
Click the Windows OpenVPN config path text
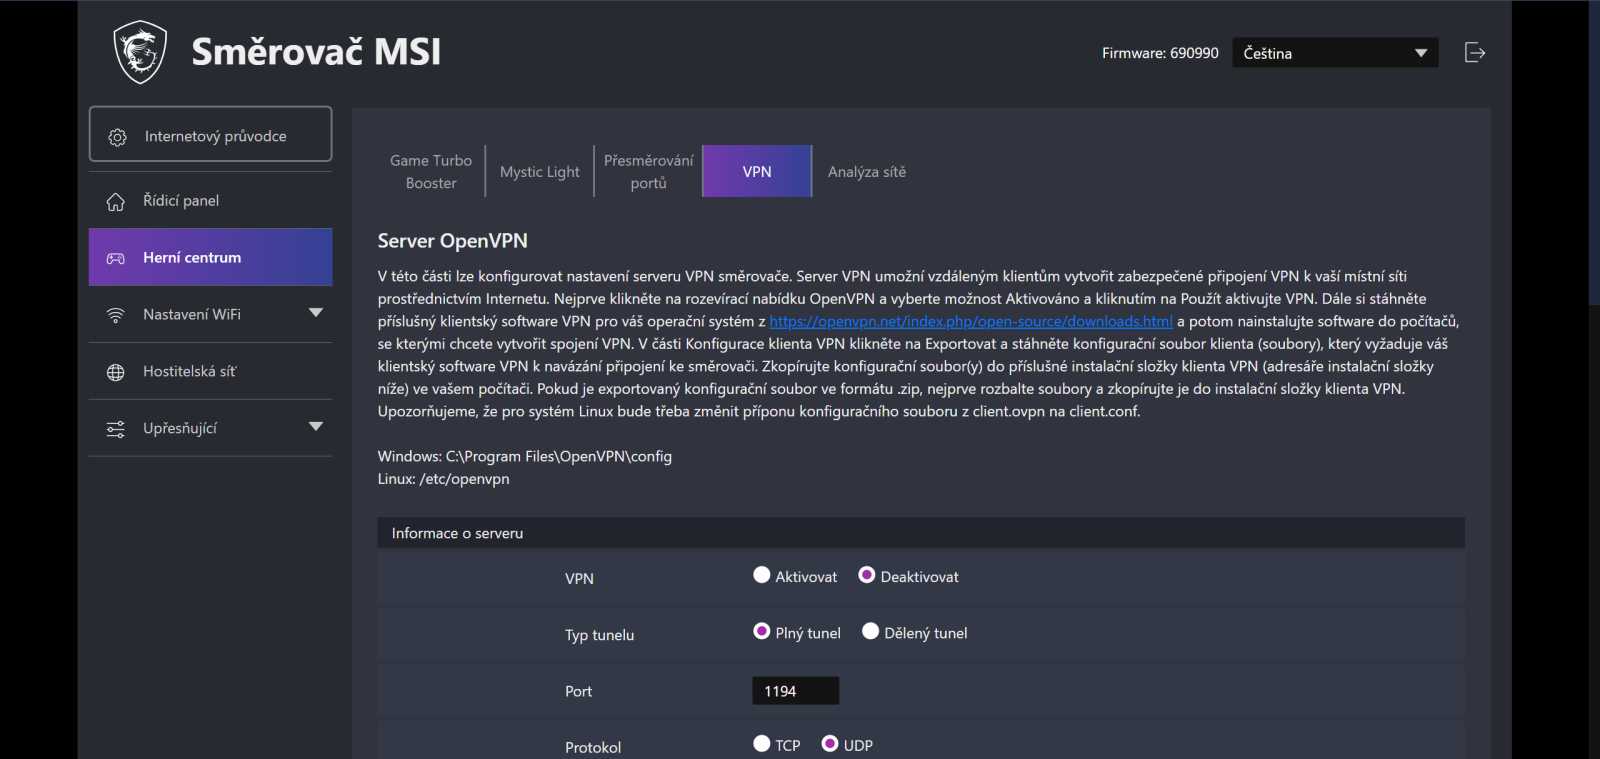524,456
